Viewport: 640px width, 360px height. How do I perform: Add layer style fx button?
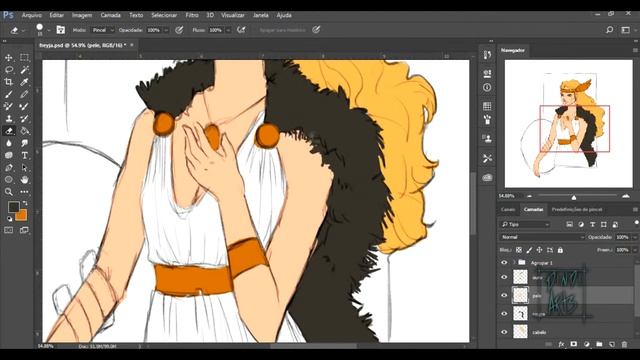pos(561,344)
